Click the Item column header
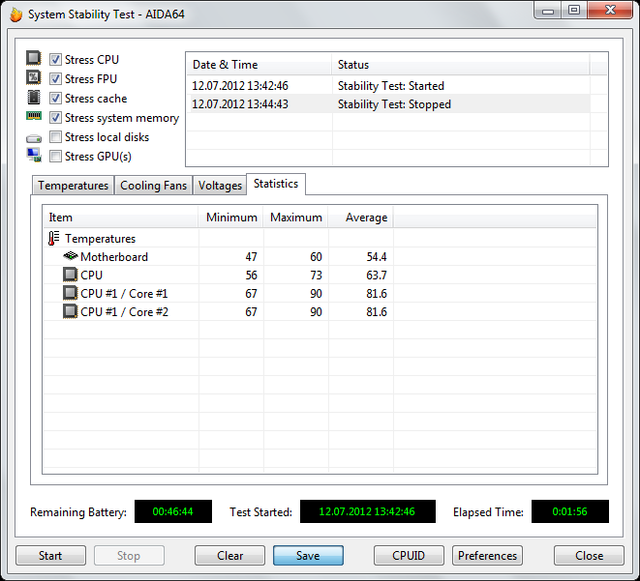Viewport: 640px width, 581px height. point(121,217)
